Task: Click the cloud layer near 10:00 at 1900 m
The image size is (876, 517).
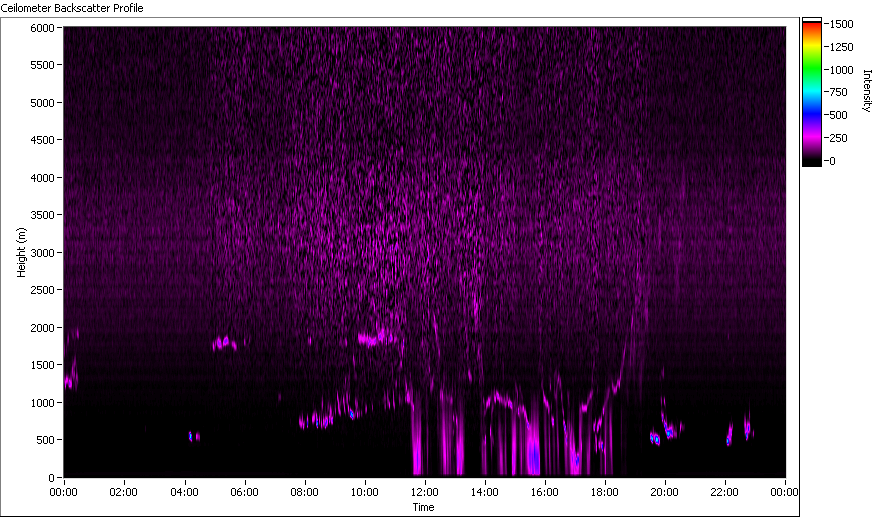Action: [x=377, y=338]
